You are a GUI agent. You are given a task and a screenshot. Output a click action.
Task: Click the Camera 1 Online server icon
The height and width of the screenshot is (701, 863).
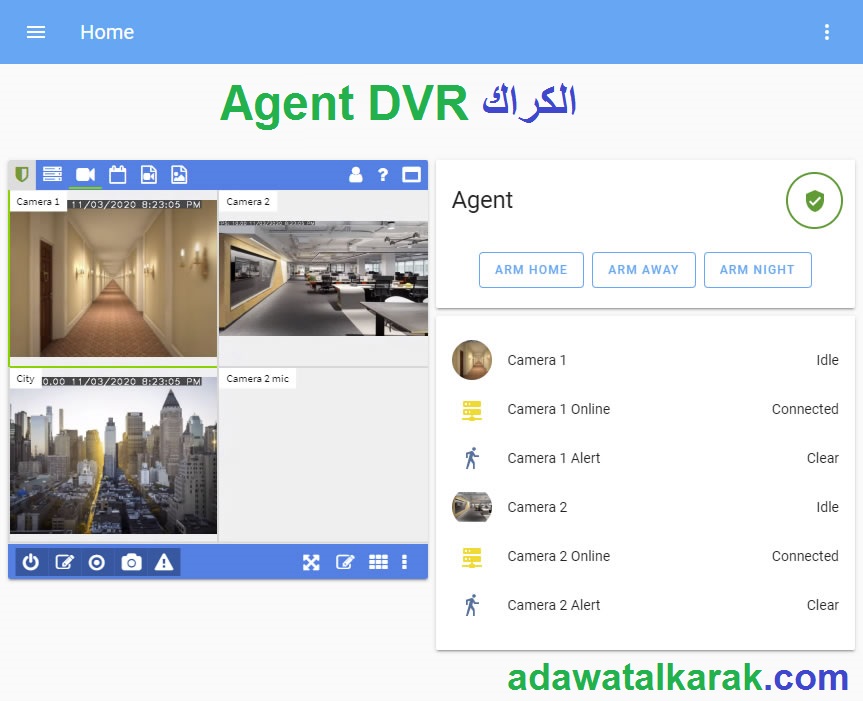click(472, 410)
